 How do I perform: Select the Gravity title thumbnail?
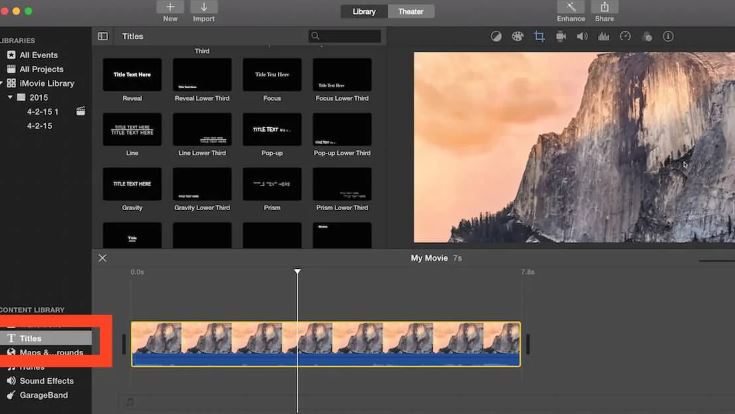[132, 184]
